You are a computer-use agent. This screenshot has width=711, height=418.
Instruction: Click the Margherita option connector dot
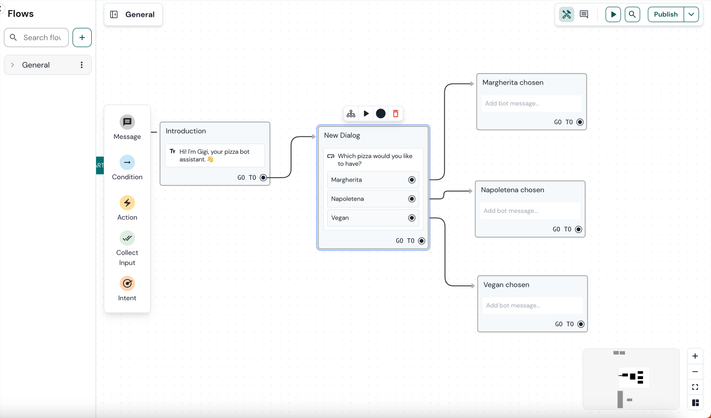point(412,180)
